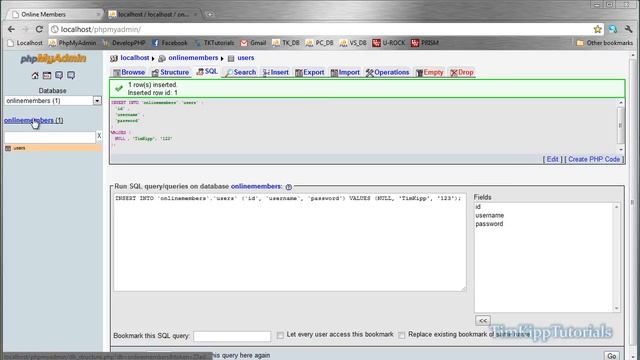Open the Facebook bookmark
This screenshot has height=360, width=640.
pos(170,43)
